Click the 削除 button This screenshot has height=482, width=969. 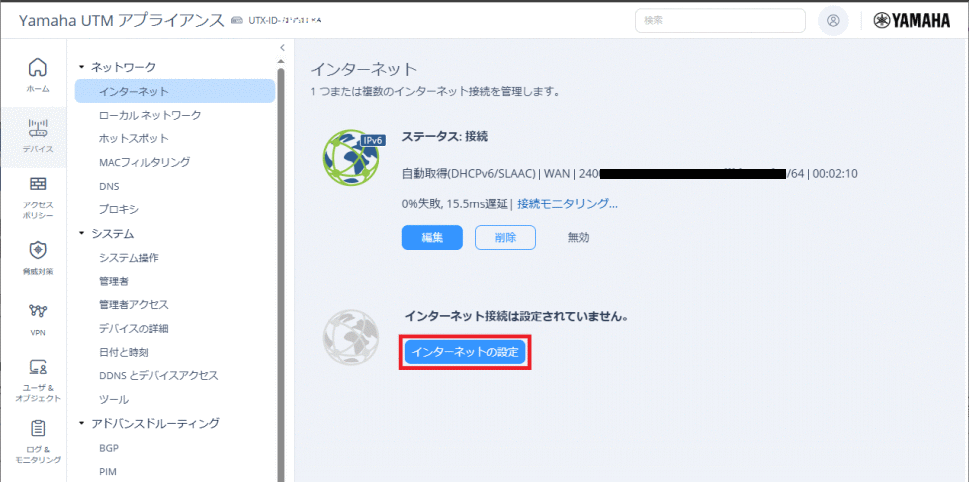click(x=505, y=237)
